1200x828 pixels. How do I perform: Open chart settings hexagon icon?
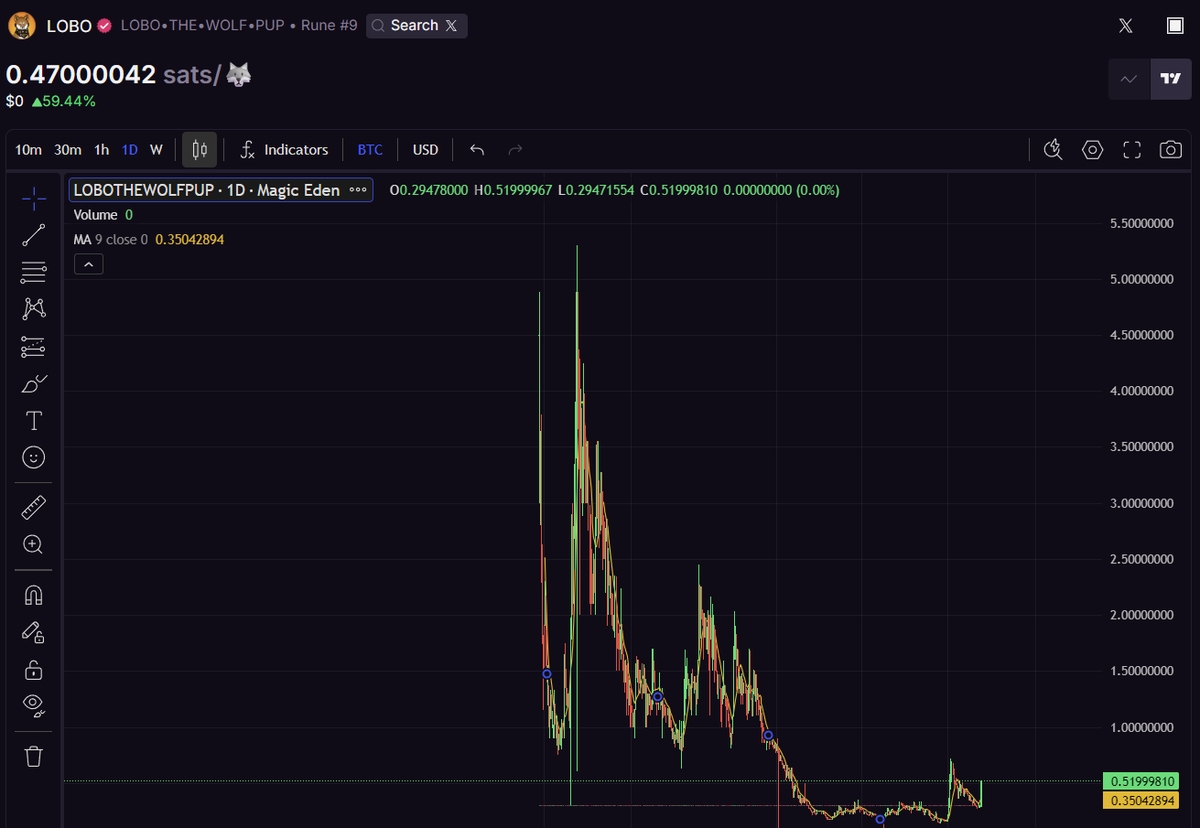coord(1092,150)
